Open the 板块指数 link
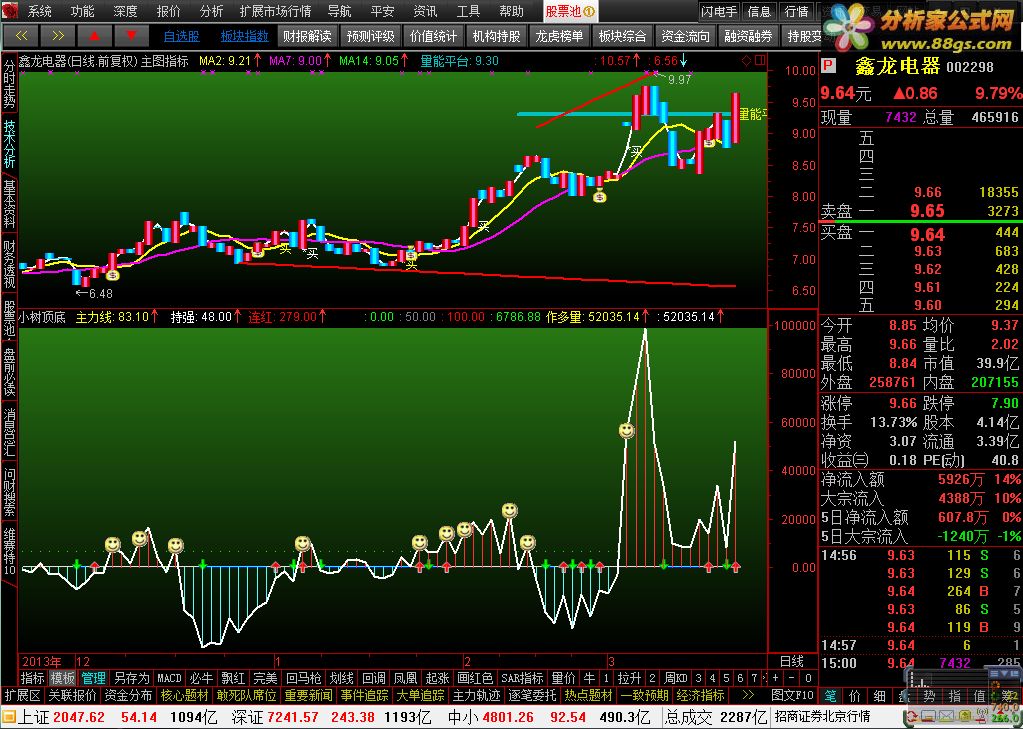The height and width of the screenshot is (729, 1023). 245,37
